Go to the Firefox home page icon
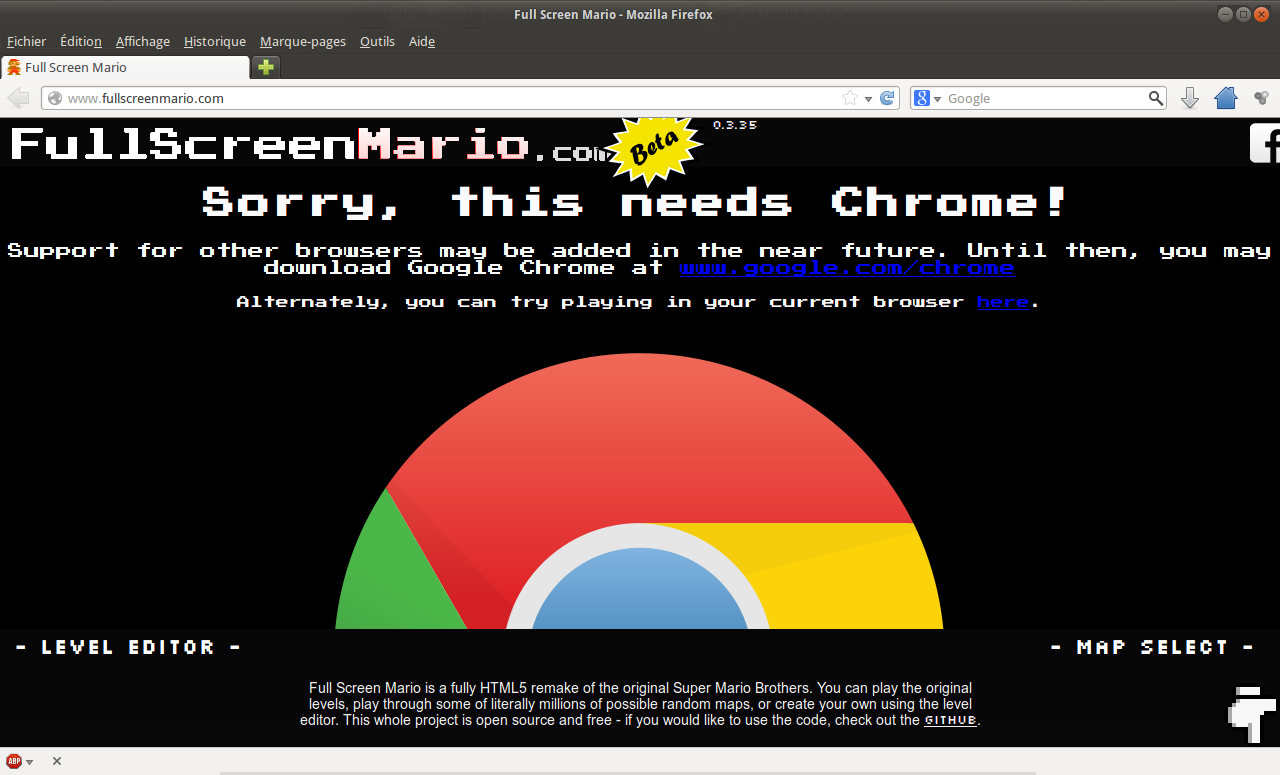This screenshot has height=775, width=1280. (1226, 98)
